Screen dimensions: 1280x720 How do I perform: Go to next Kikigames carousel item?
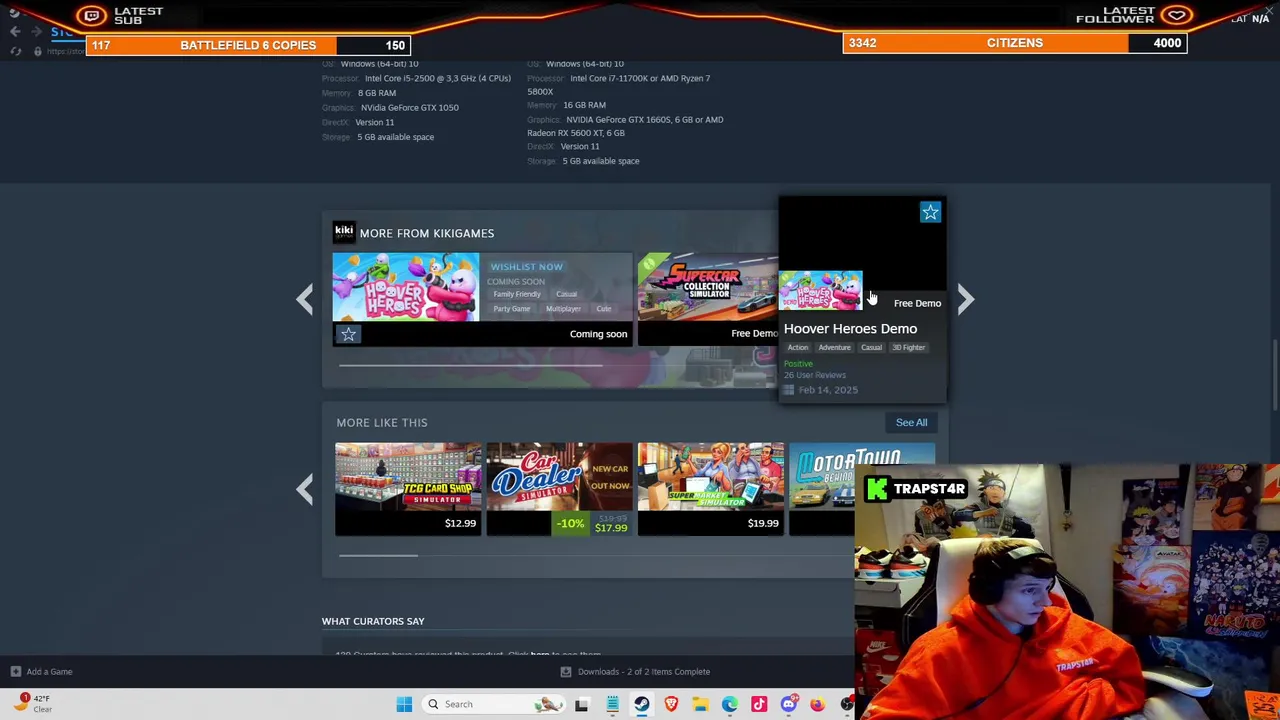(965, 299)
